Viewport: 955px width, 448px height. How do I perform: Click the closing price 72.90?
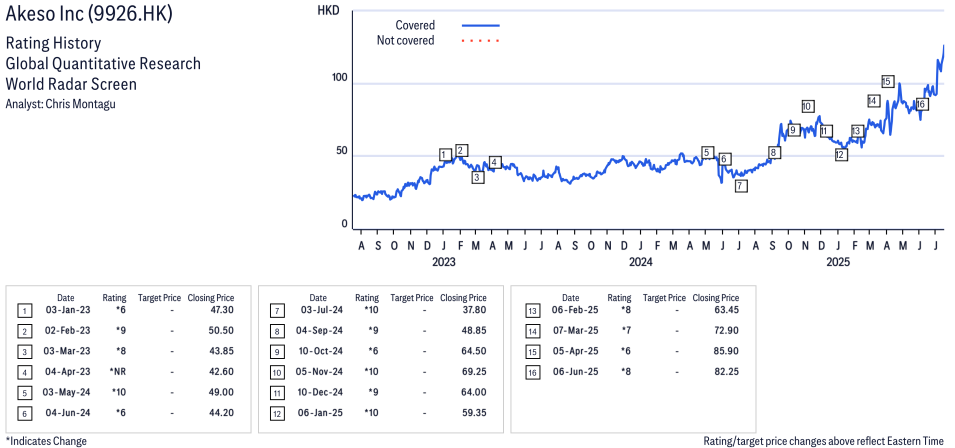(727, 331)
